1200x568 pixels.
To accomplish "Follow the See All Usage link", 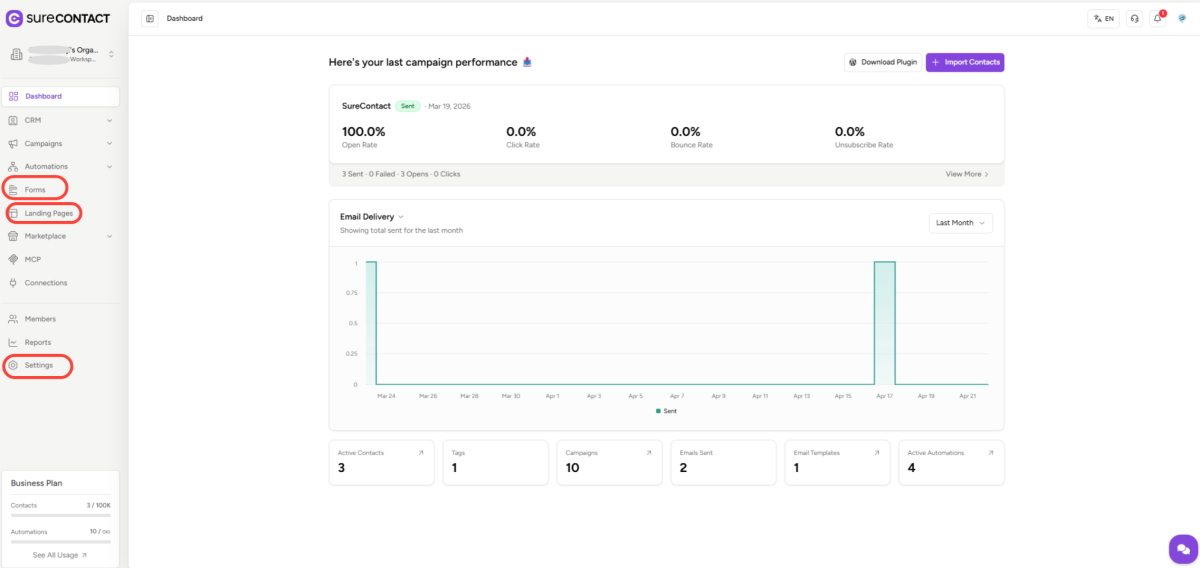I will point(60,555).
